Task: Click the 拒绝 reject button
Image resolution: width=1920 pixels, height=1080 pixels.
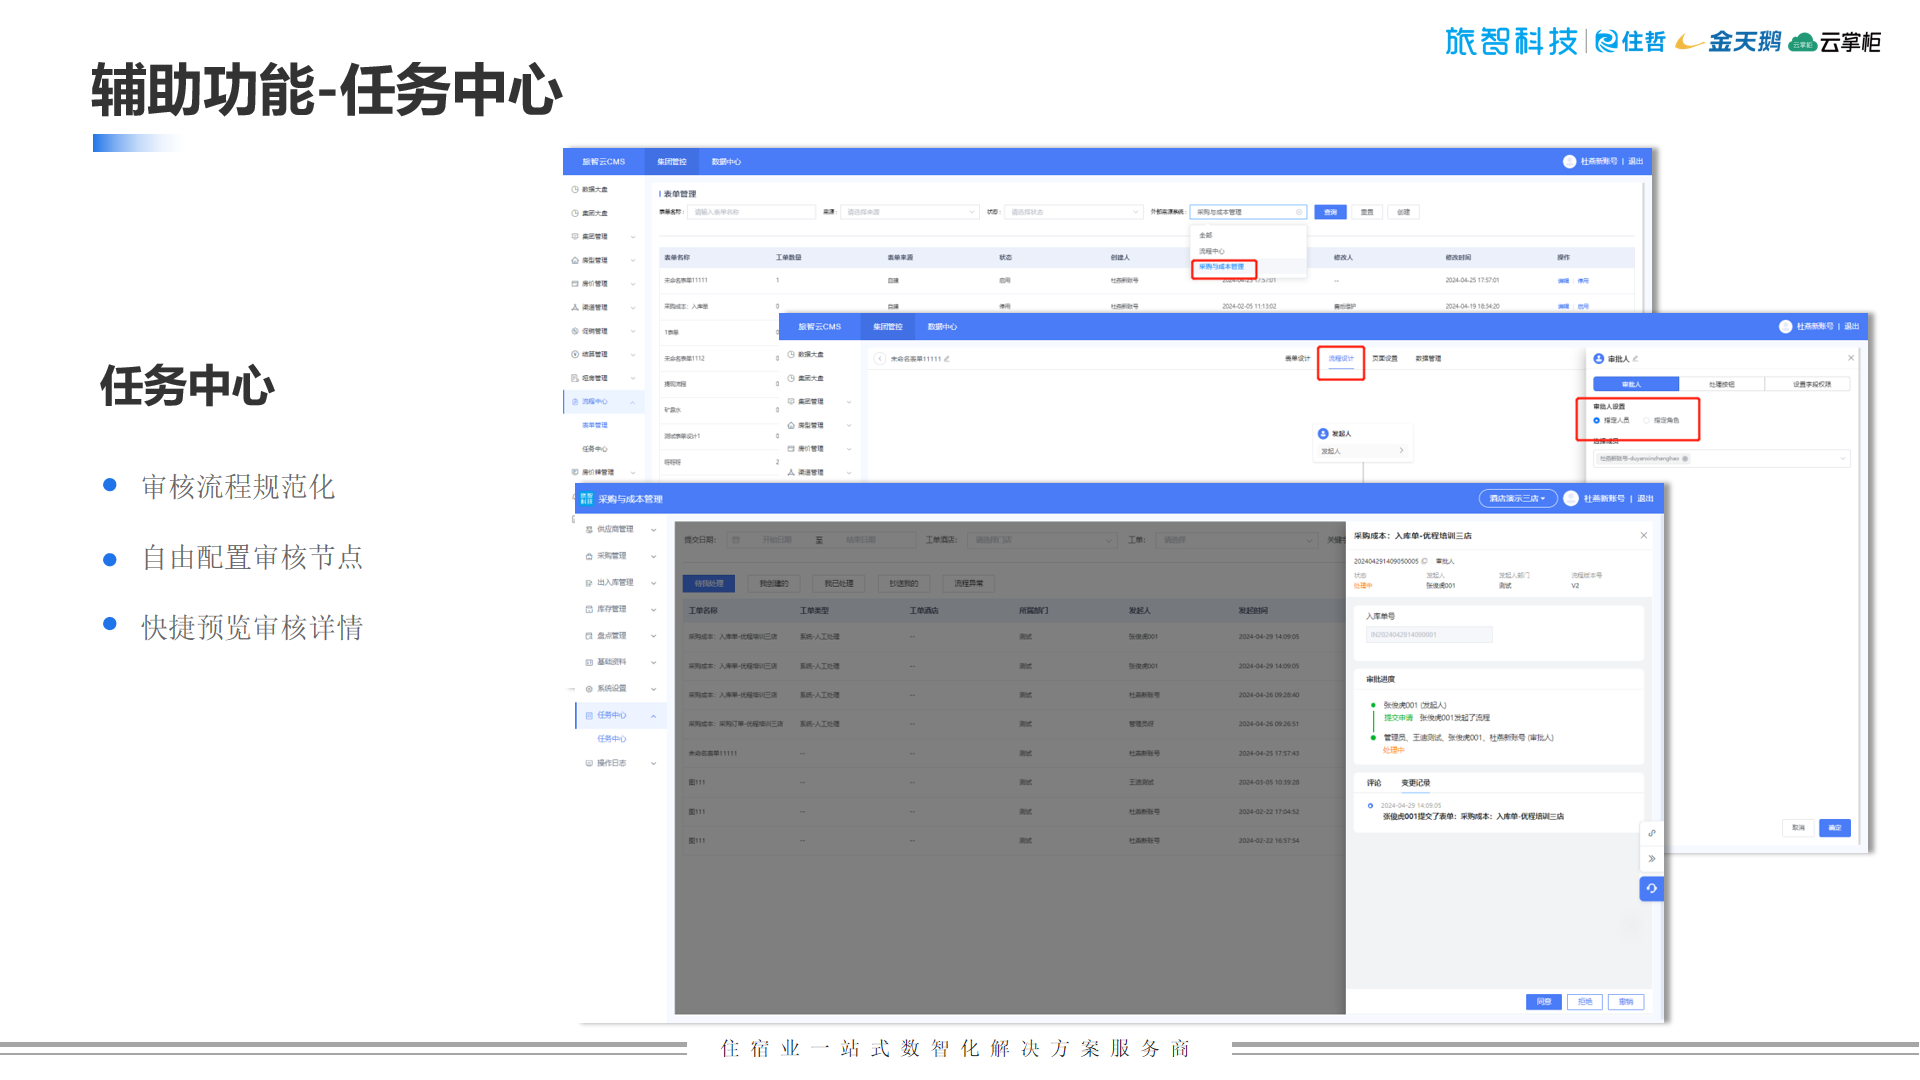Action: pyautogui.click(x=1584, y=1002)
